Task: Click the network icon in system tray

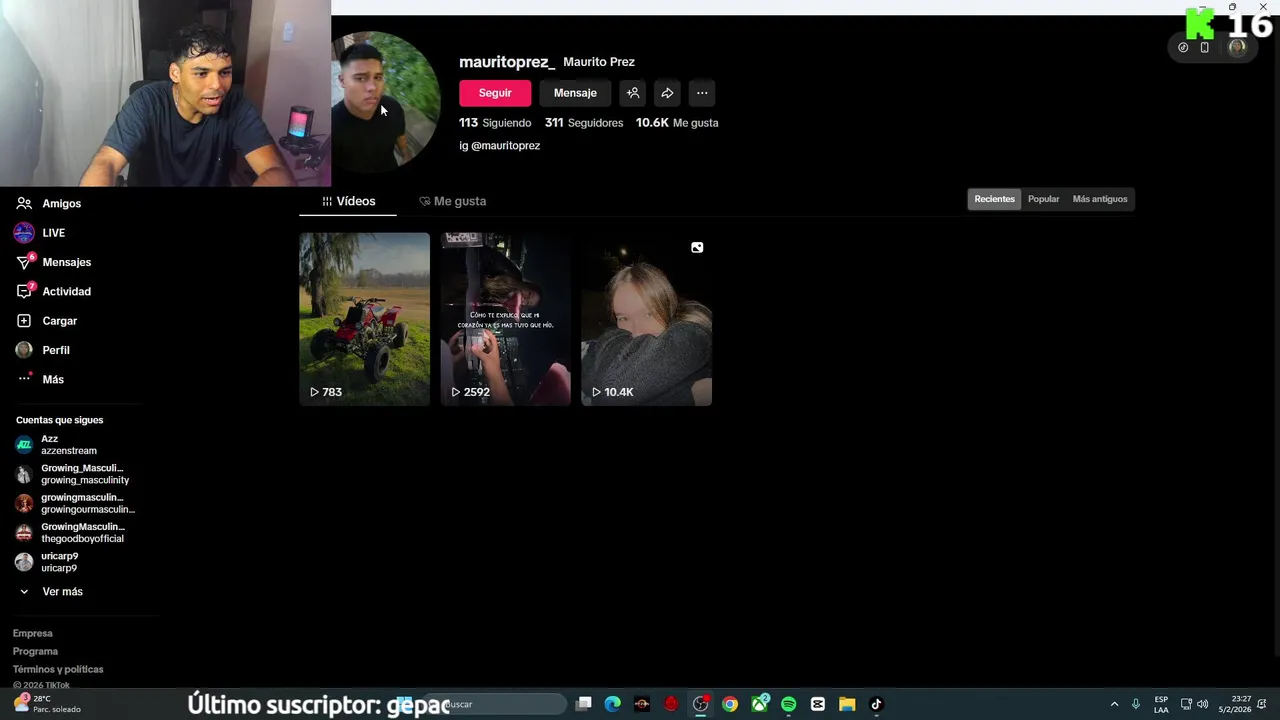Action: tap(1186, 704)
